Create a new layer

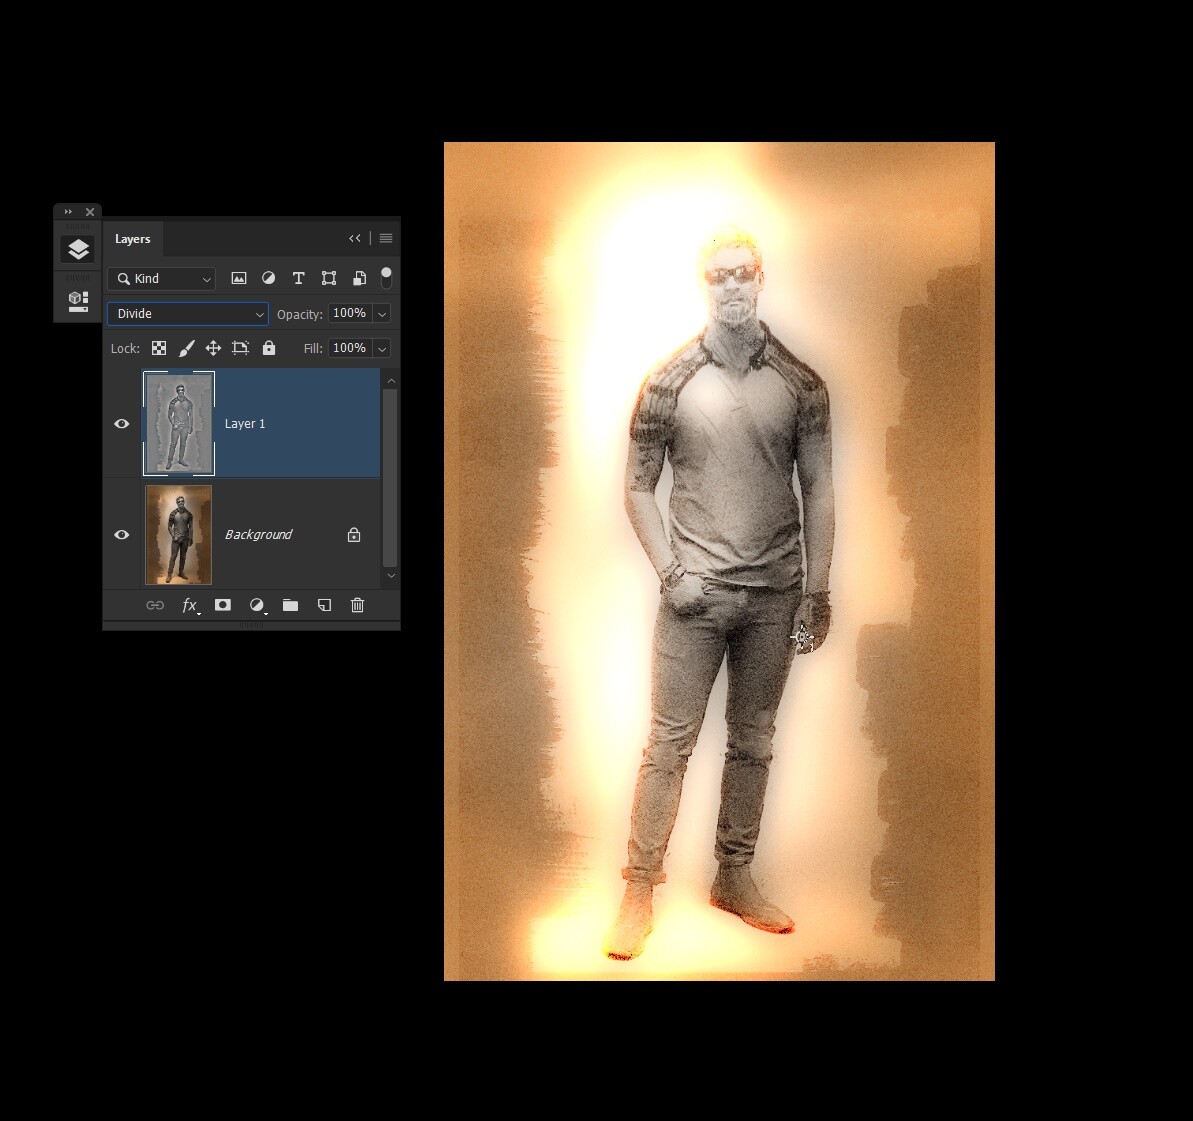tap(324, 606)
